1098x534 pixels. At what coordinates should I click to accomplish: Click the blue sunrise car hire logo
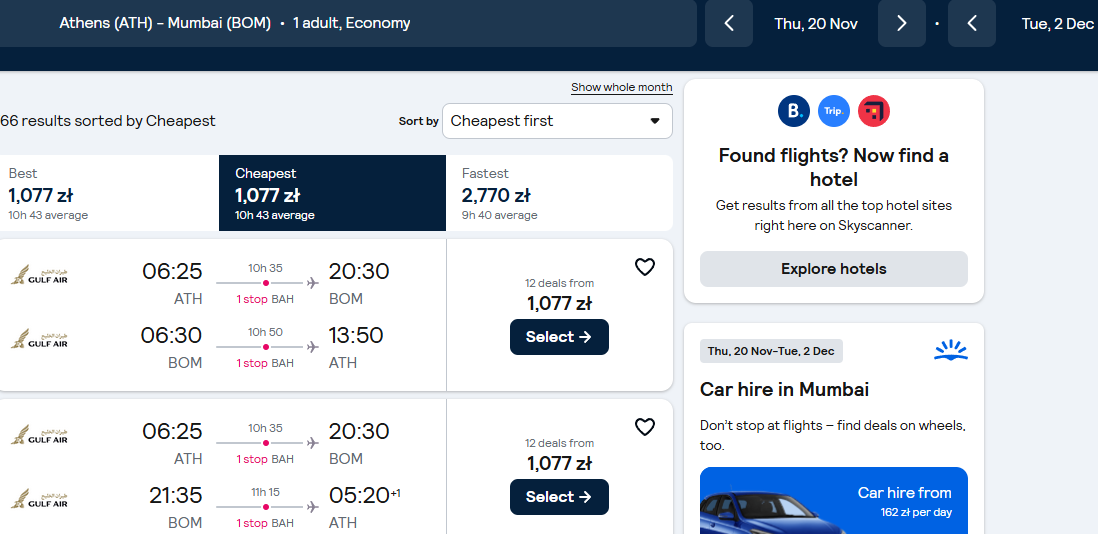pos(951,350)
